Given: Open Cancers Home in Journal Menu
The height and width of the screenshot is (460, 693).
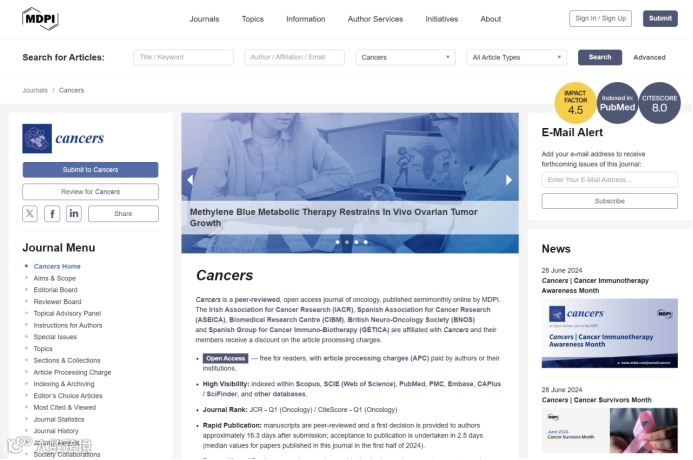Looking at the screenshot, I should (57, 266).
